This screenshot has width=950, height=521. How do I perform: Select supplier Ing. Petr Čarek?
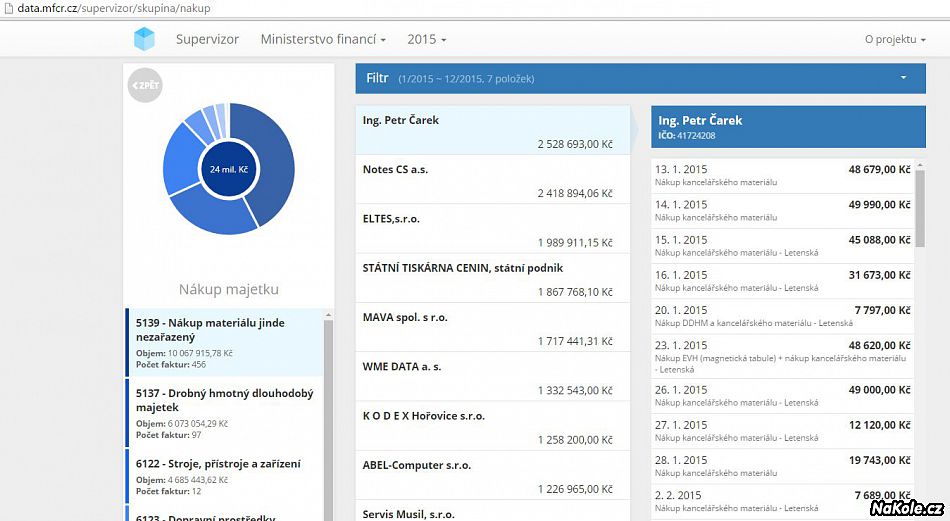tap(493, 130)
